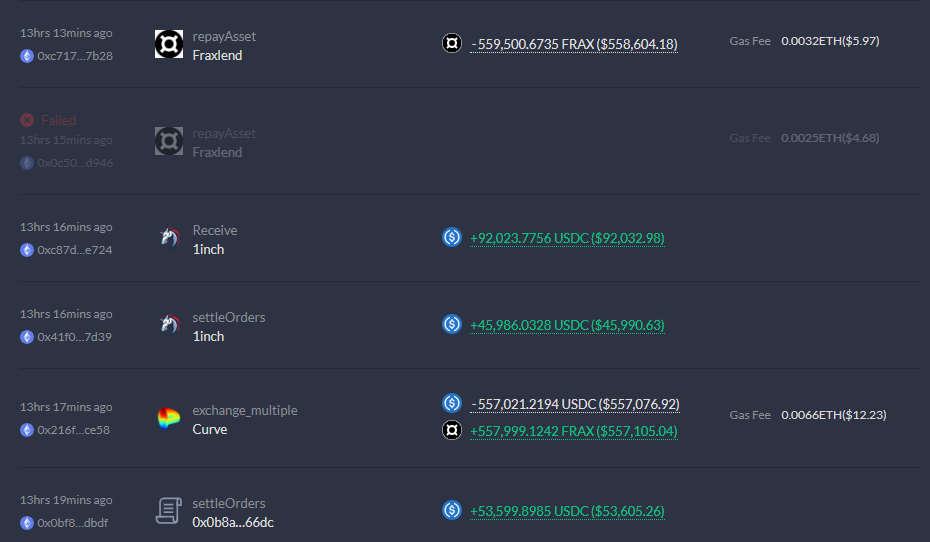
Task: Click contract address 0x0b8a...66dc
Action: coord(233,522)
